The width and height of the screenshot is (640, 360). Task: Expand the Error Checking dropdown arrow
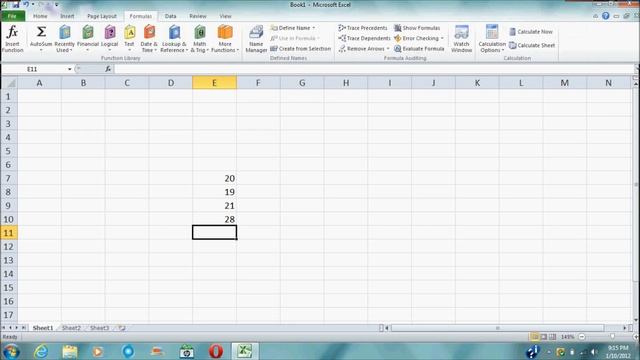click(x=442, y=38)
